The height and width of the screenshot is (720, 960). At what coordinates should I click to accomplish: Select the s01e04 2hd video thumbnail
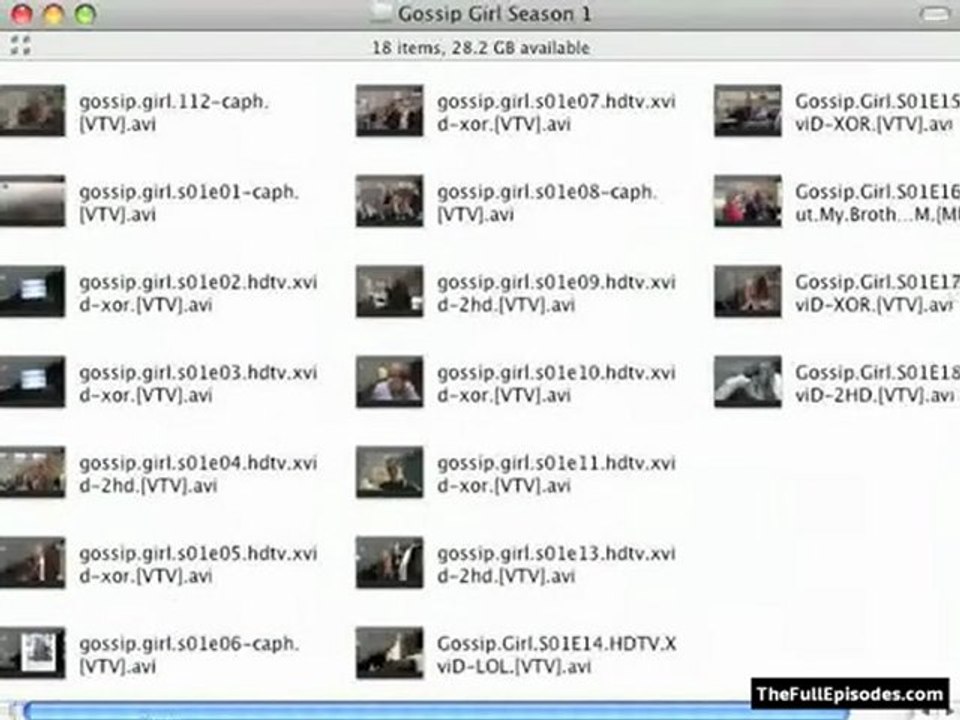point(32,472)
